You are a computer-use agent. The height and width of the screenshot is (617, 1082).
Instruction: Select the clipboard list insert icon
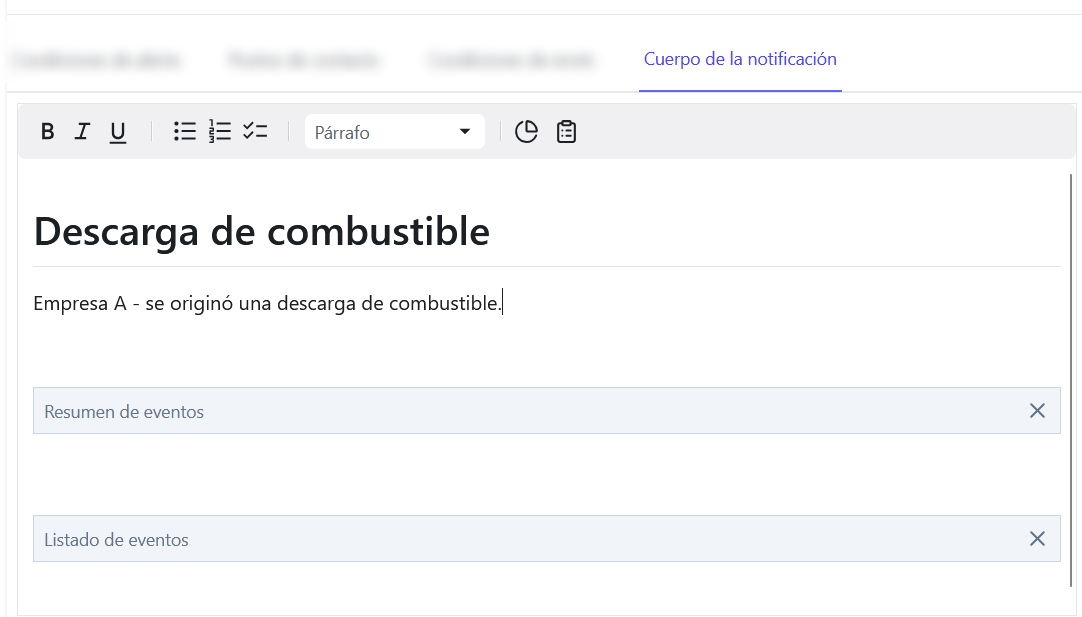pos(566,131)
